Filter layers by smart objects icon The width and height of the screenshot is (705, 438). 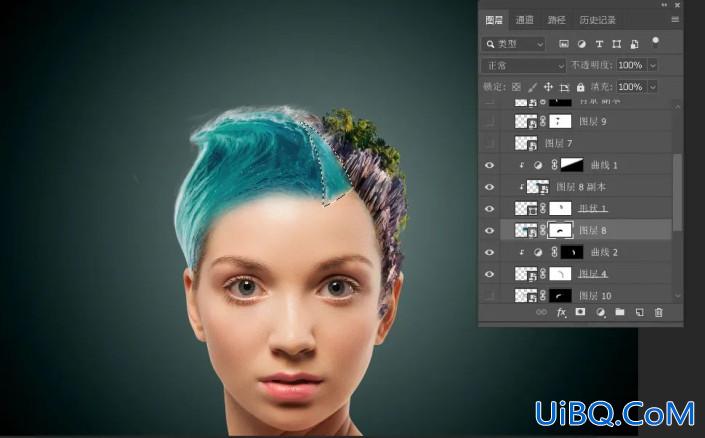(634, 44)
